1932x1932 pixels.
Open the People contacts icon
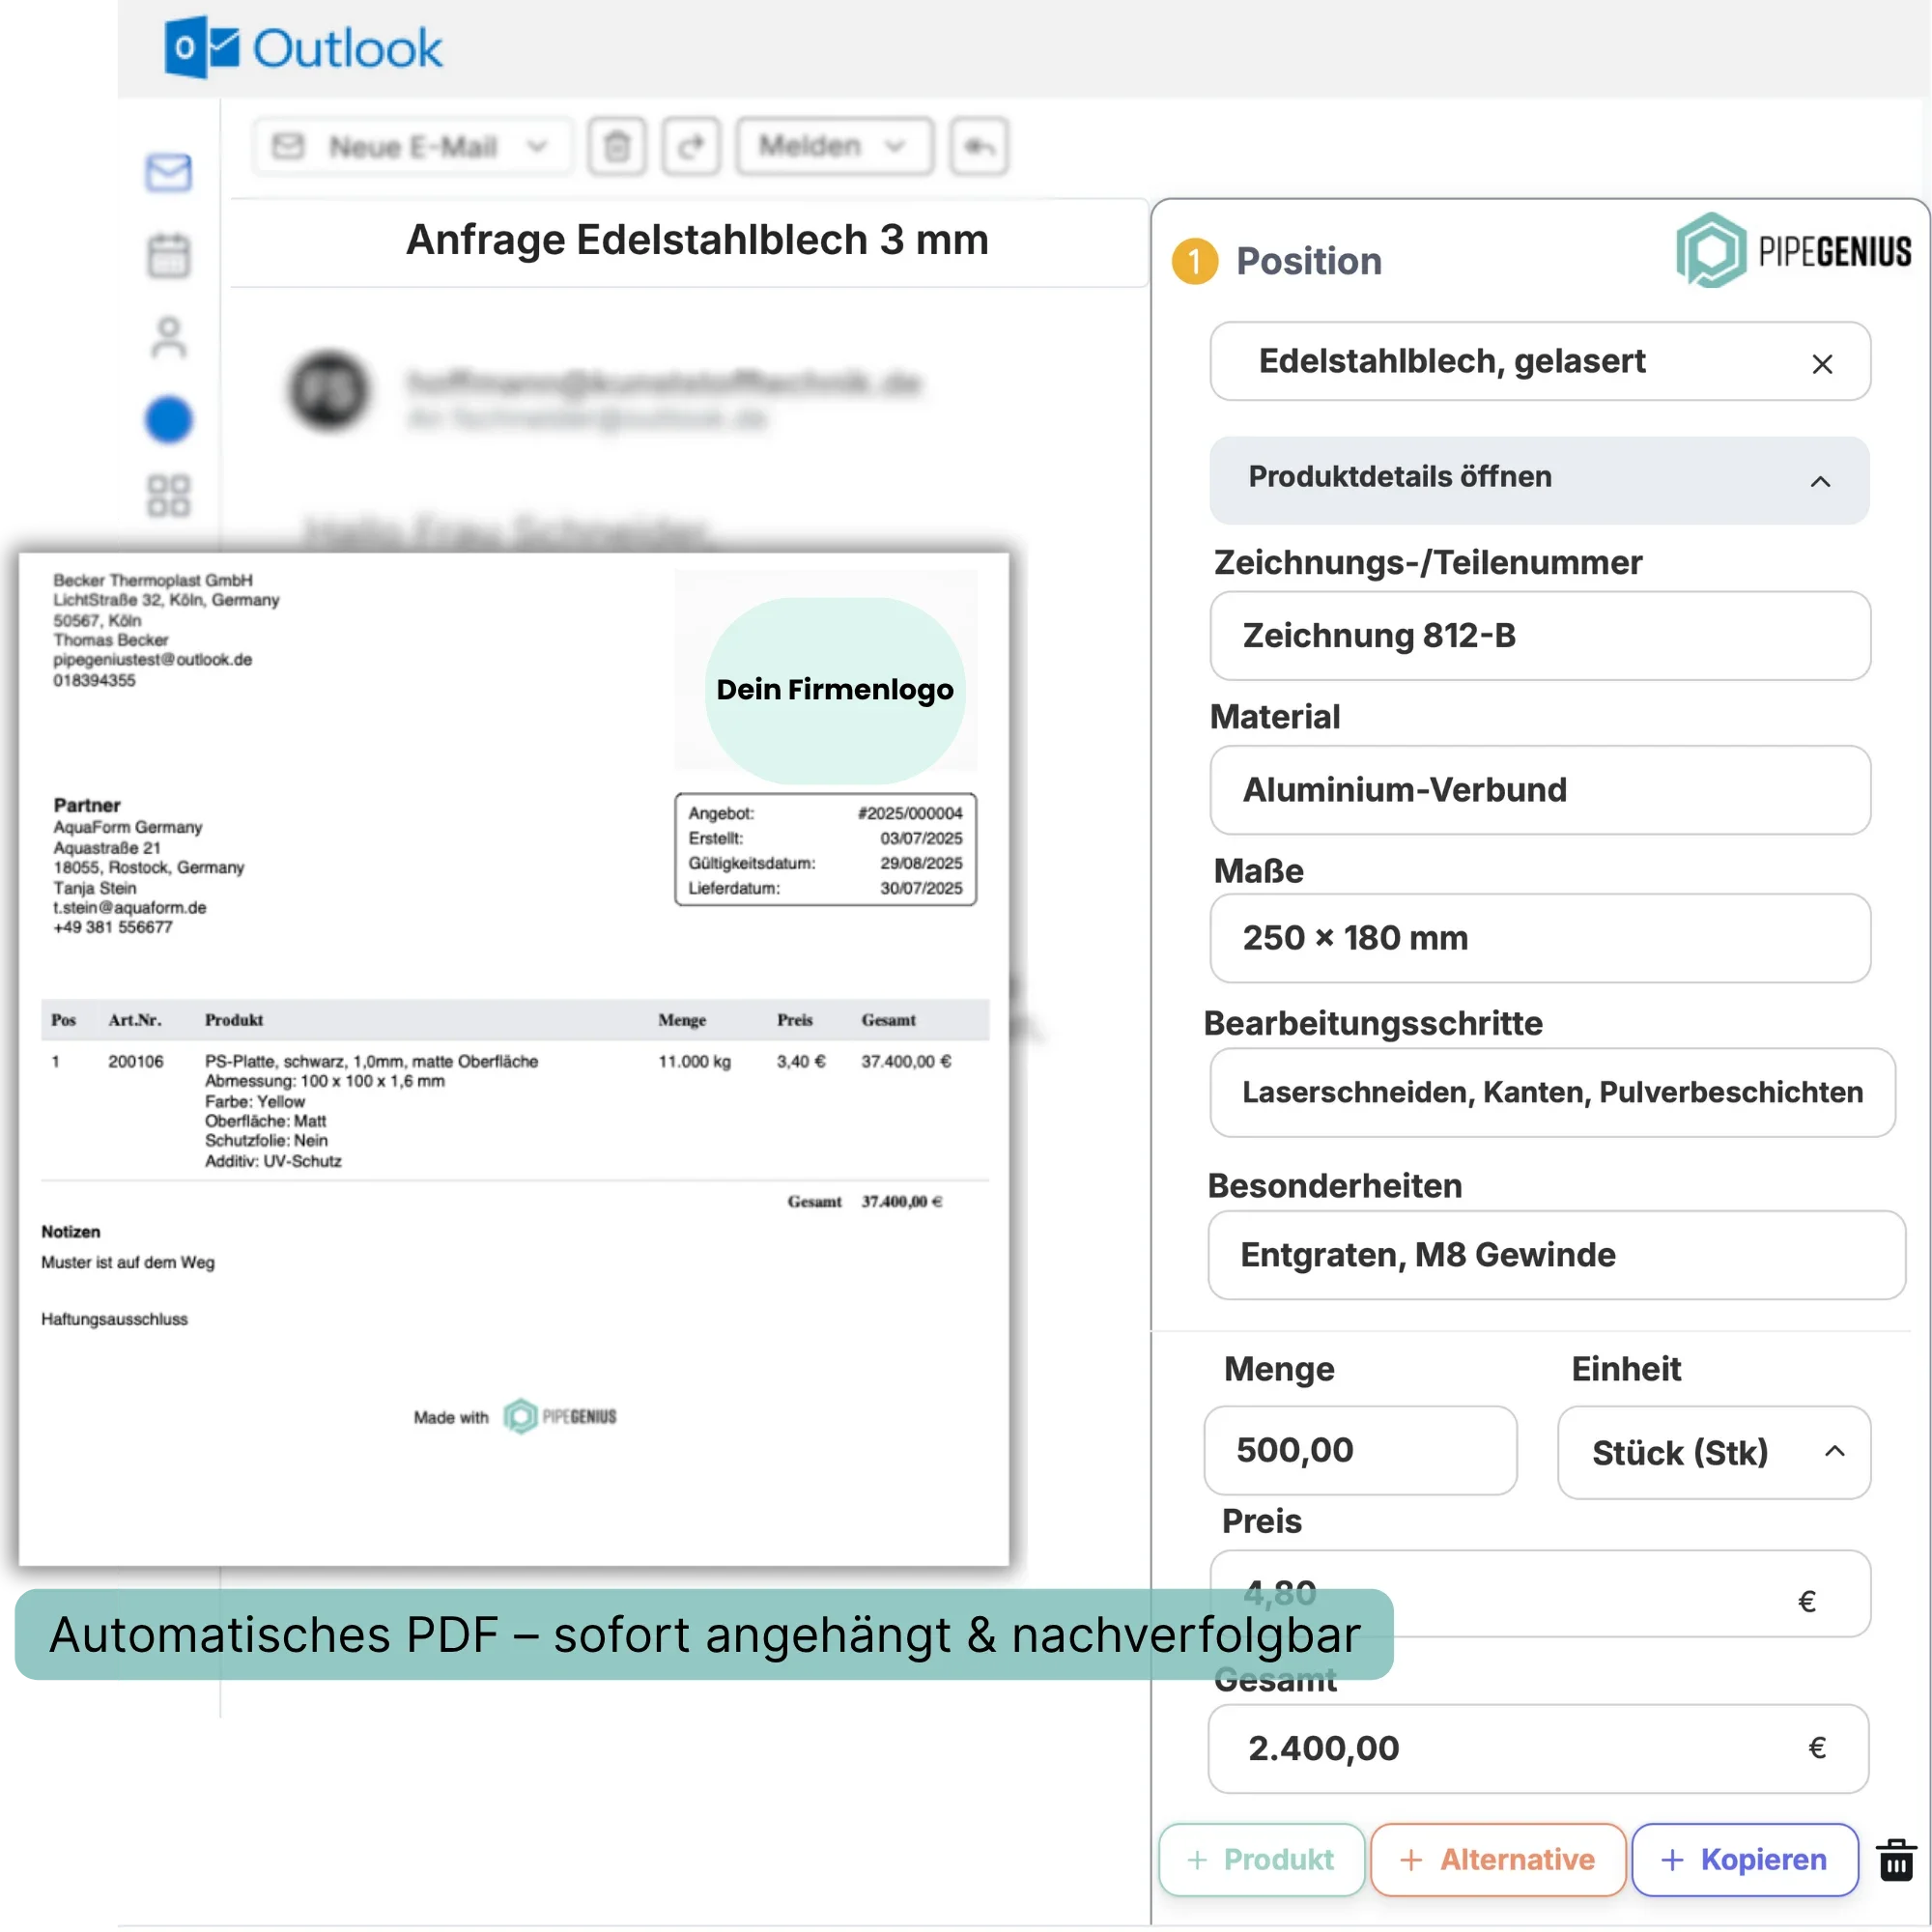tap(168, 338)
